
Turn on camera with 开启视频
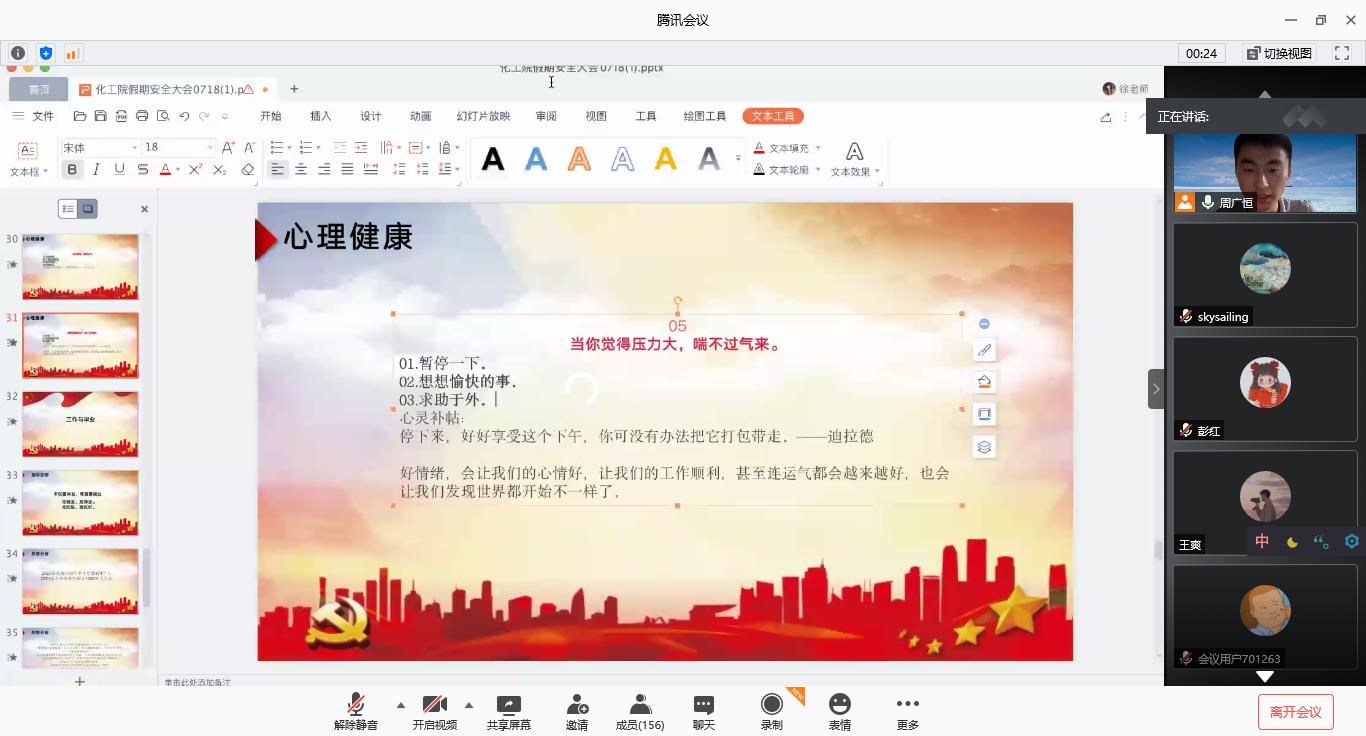(x=434, y=711)
